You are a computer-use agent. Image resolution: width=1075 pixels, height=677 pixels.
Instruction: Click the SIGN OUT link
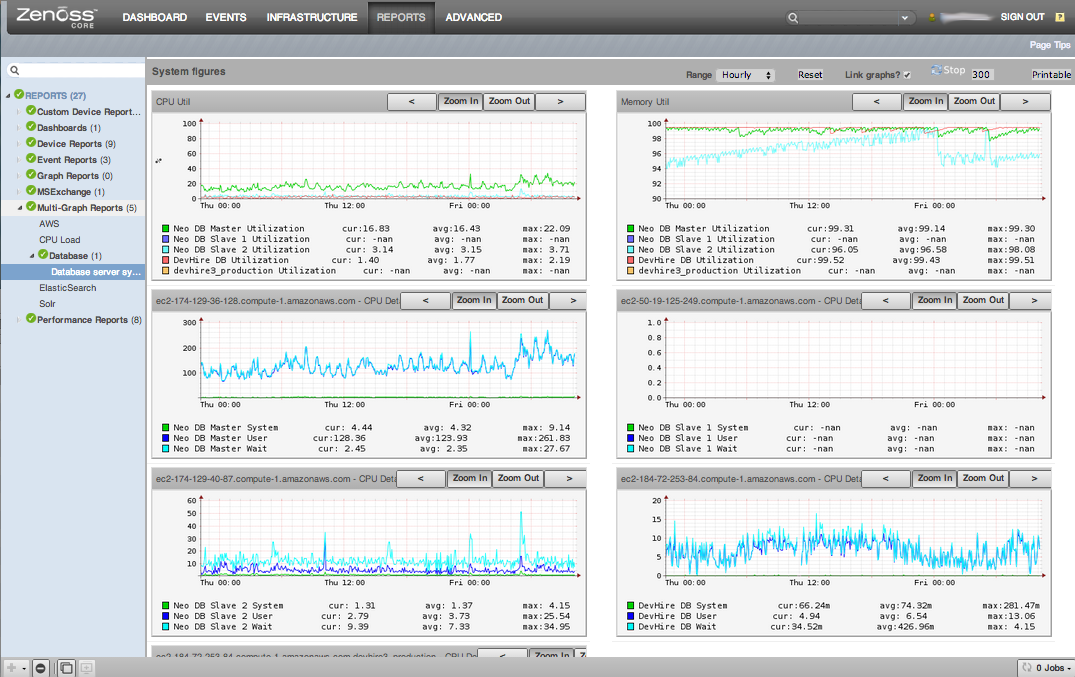click(1022, 16)
